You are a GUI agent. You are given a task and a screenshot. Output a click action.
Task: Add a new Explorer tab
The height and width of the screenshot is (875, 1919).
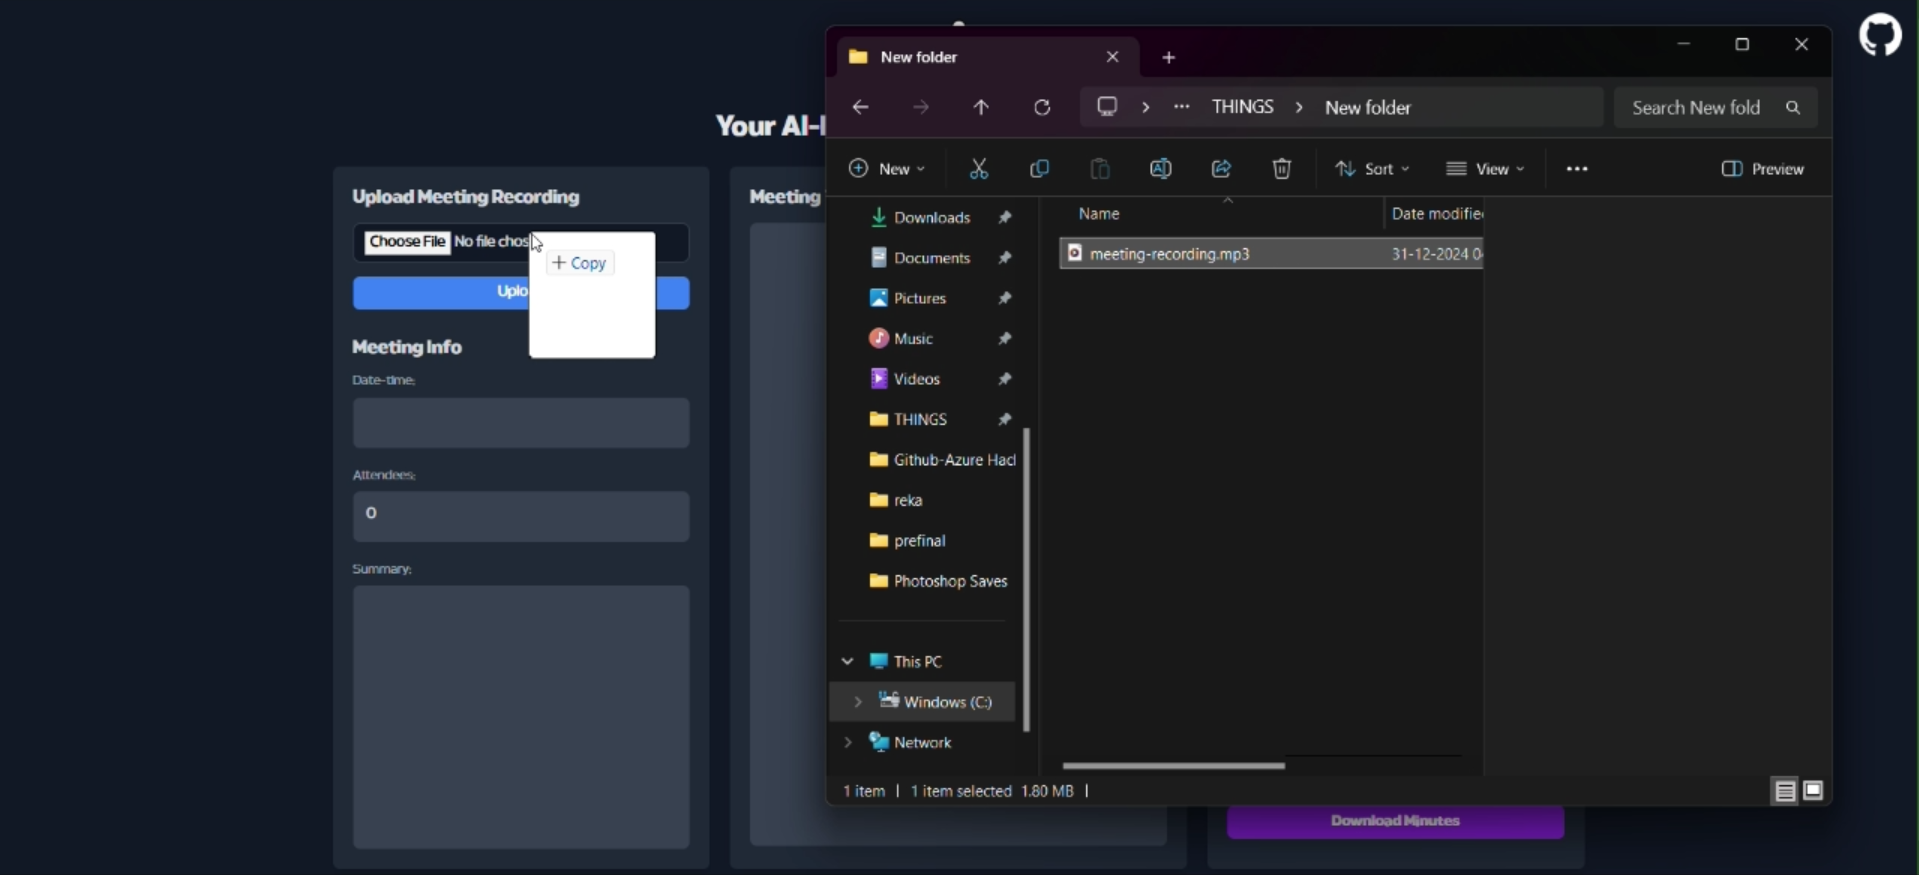1170,58
